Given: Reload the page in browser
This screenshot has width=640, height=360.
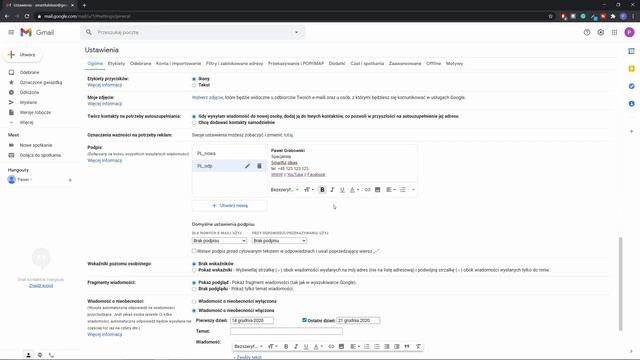Looking at the screenshot, I should (x=27, y=16).
